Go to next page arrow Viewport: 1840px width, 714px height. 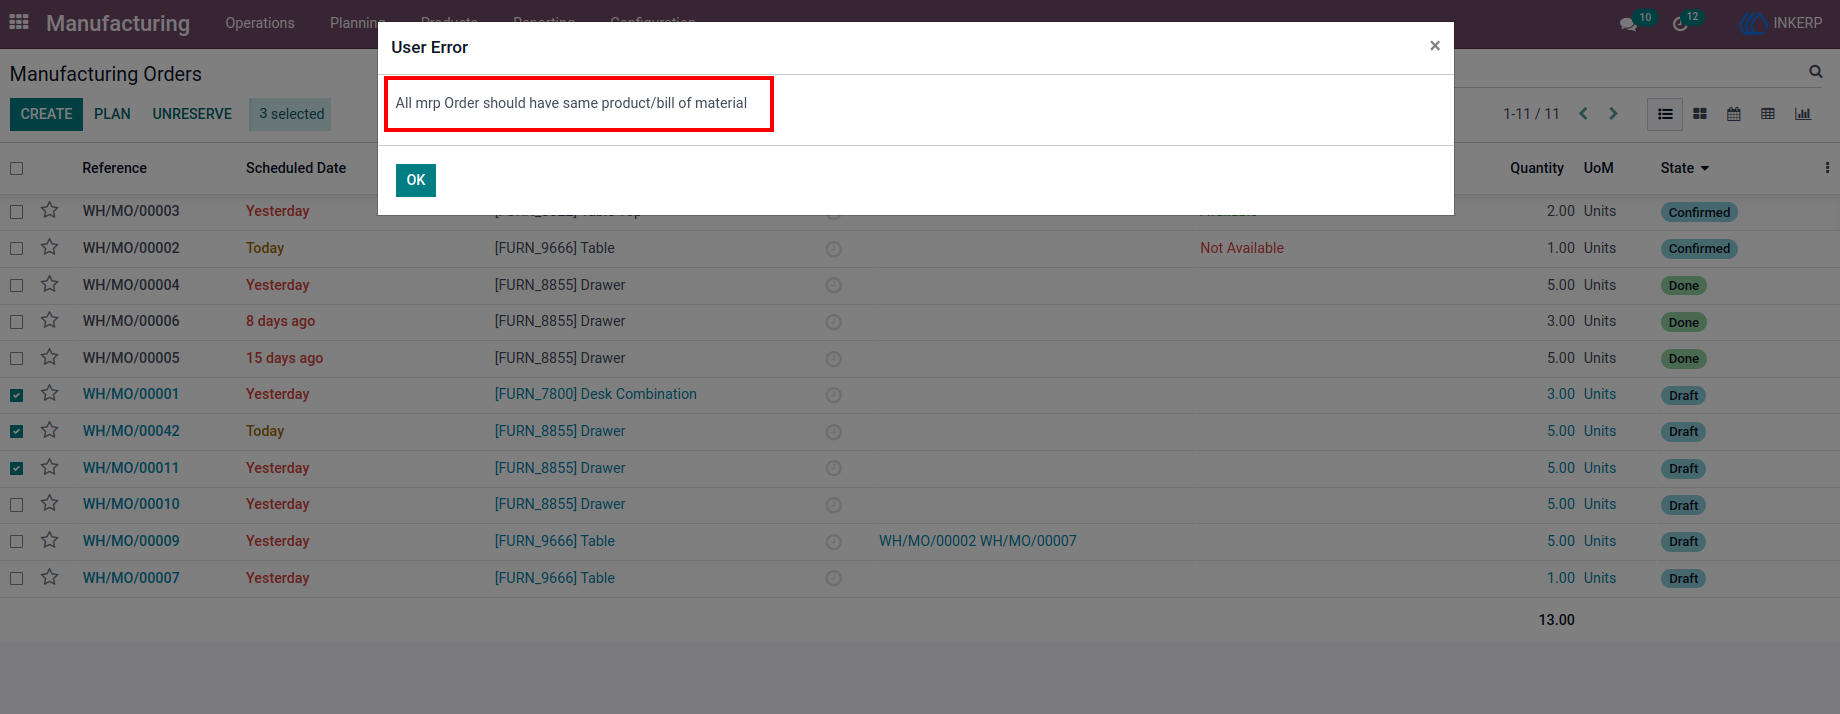[x=1613, y=114]
